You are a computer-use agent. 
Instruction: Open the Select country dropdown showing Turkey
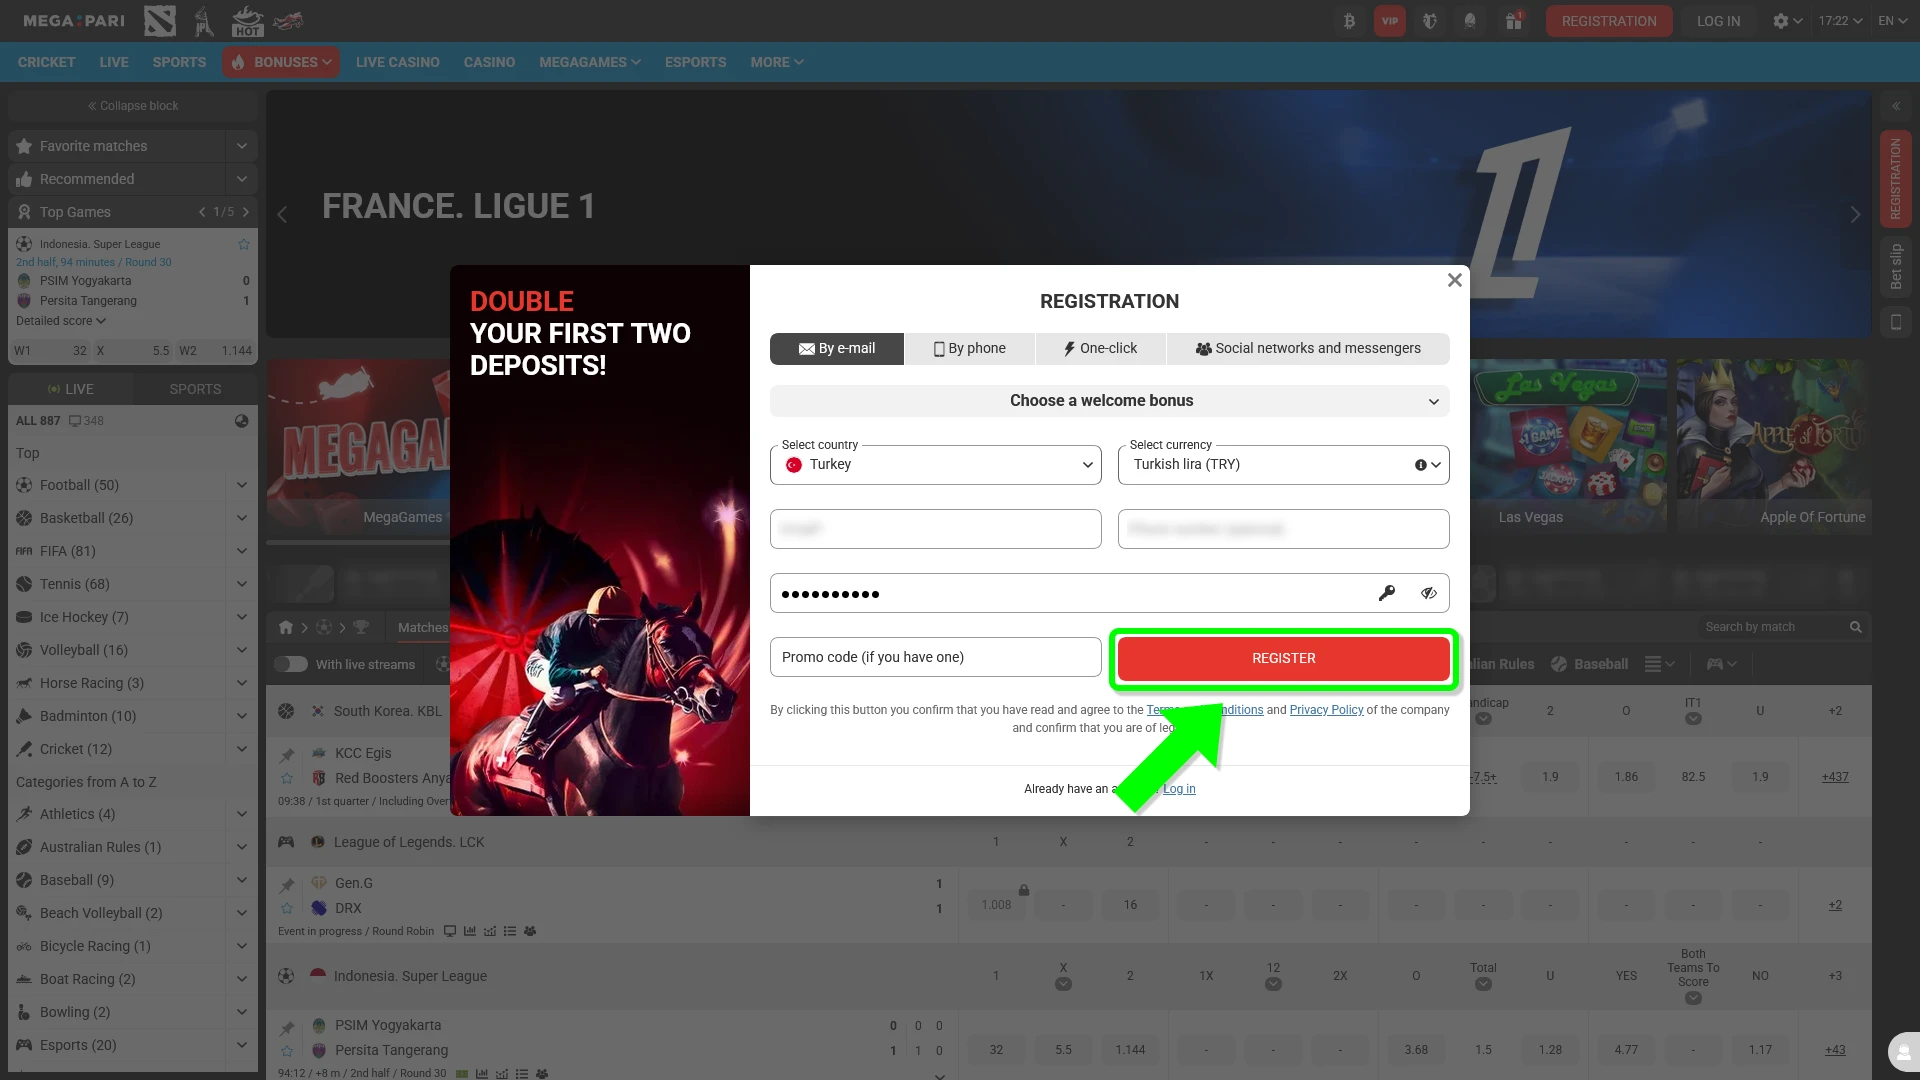click(935, 465)
